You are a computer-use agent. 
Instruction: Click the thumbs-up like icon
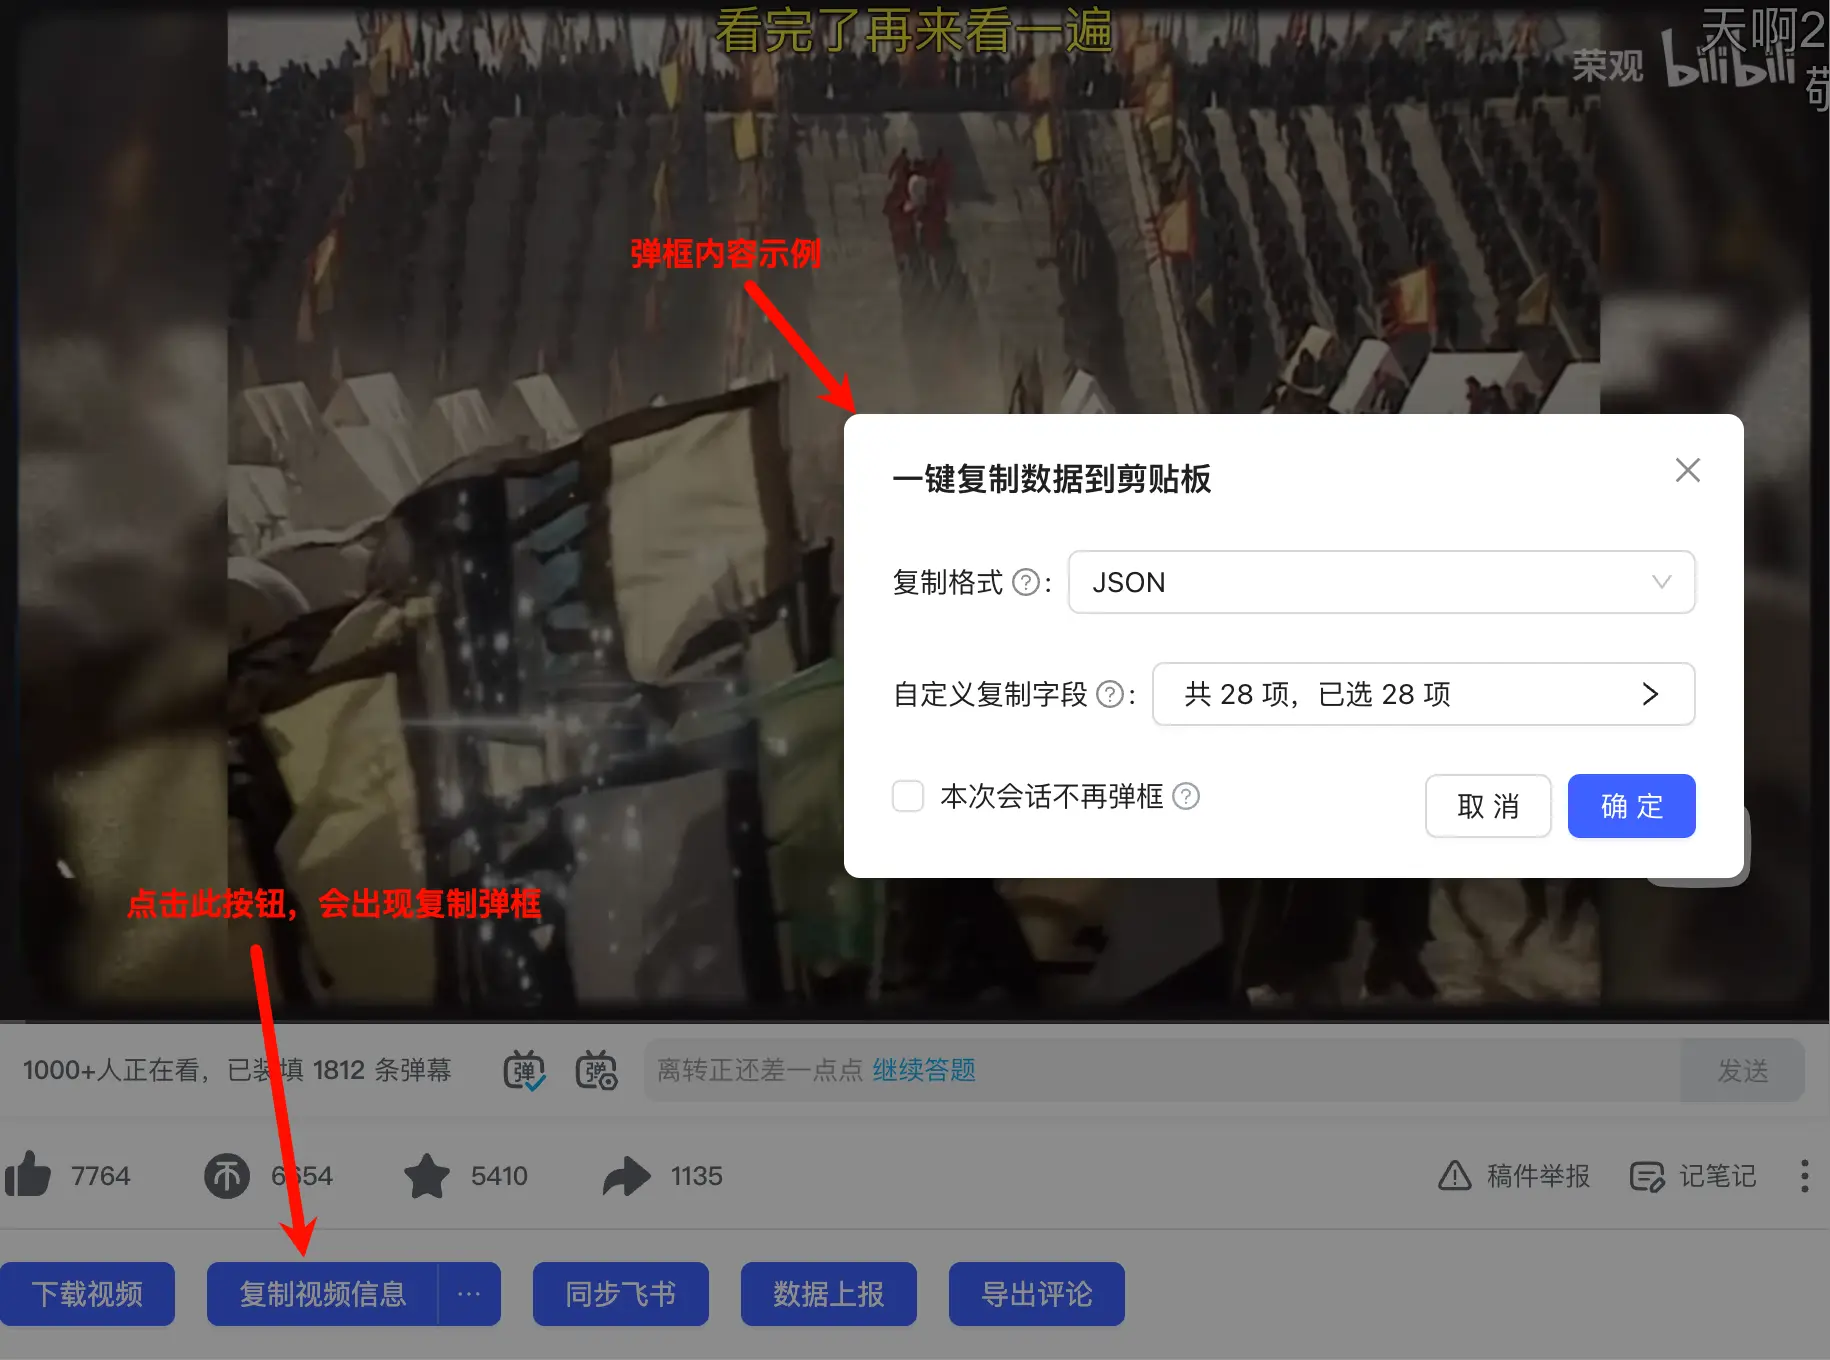[28, 1175]
